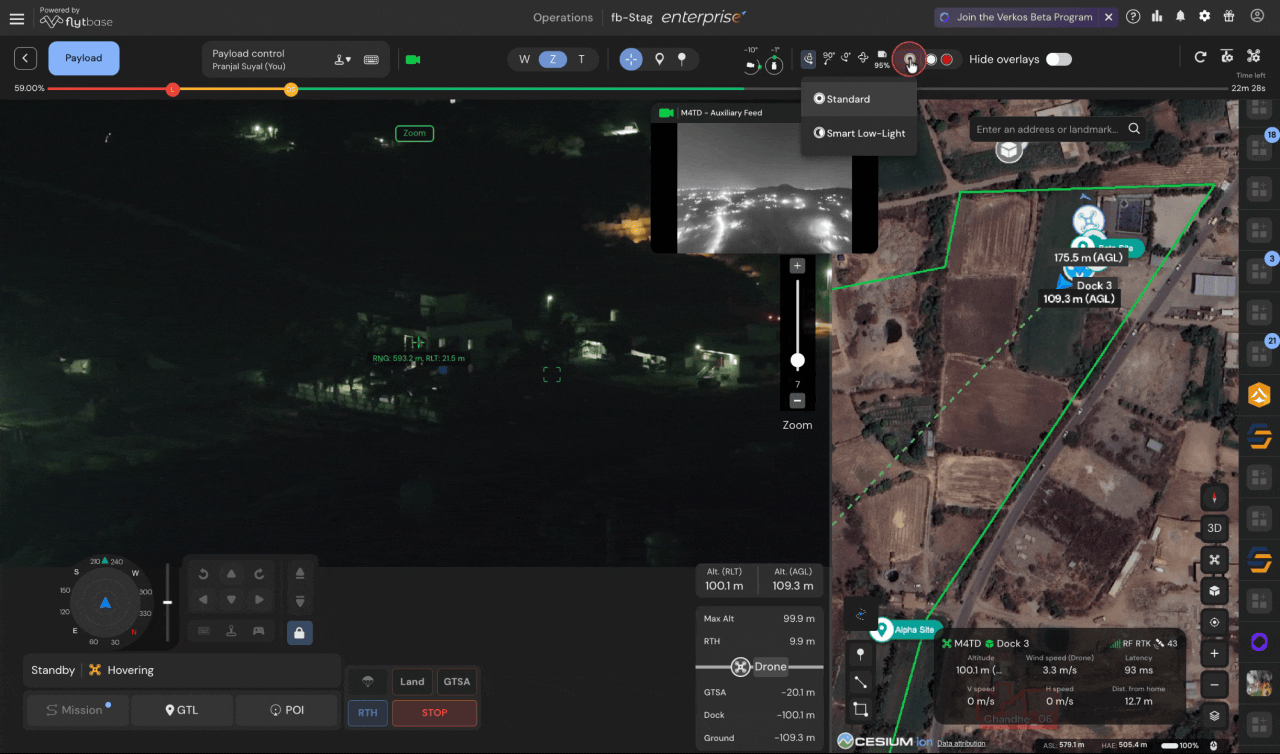Image resolution: width=1280 pixels, height=754 pixels.
Task: Zoom in on the map
Action: (x=1215, y=654)
